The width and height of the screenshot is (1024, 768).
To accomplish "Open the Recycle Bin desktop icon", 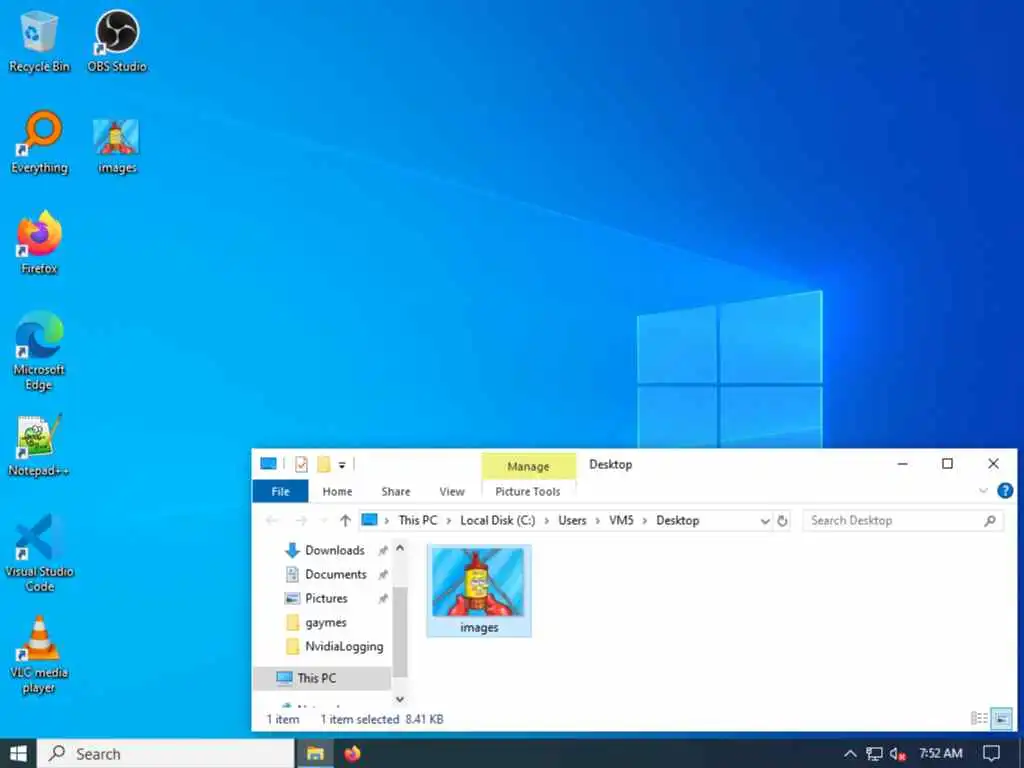I will [x=39, y=41].
